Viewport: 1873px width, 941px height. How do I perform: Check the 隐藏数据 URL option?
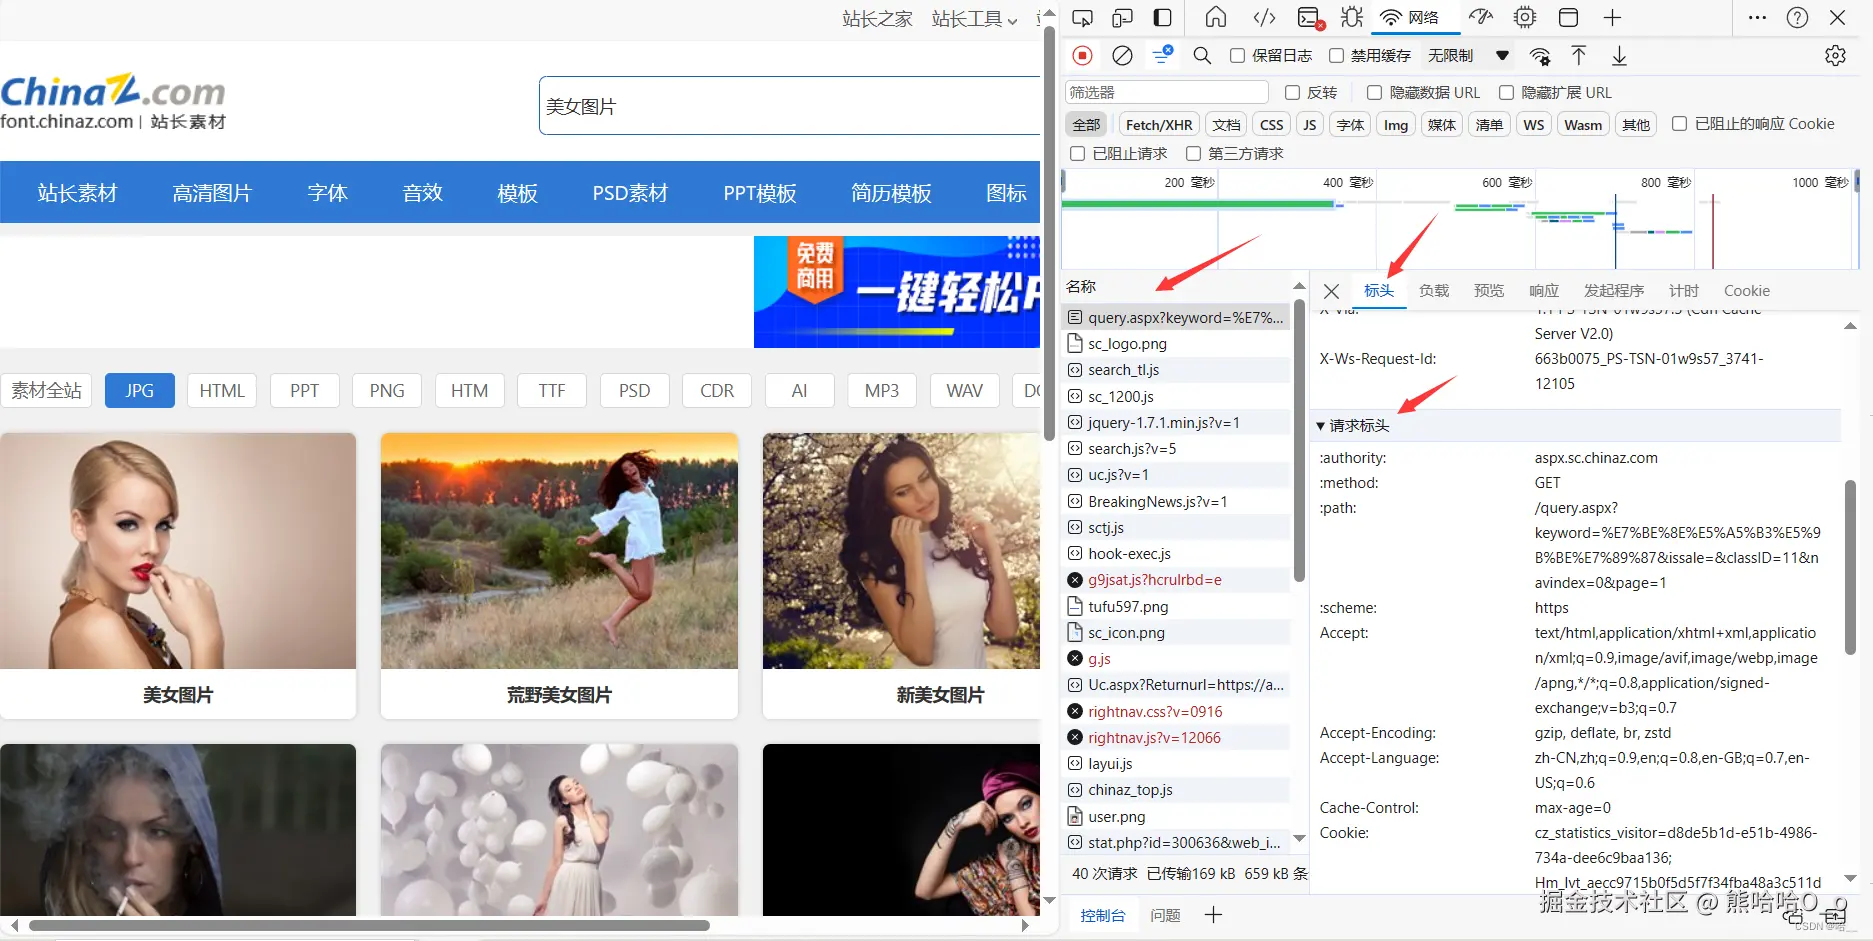point(1375,92)
